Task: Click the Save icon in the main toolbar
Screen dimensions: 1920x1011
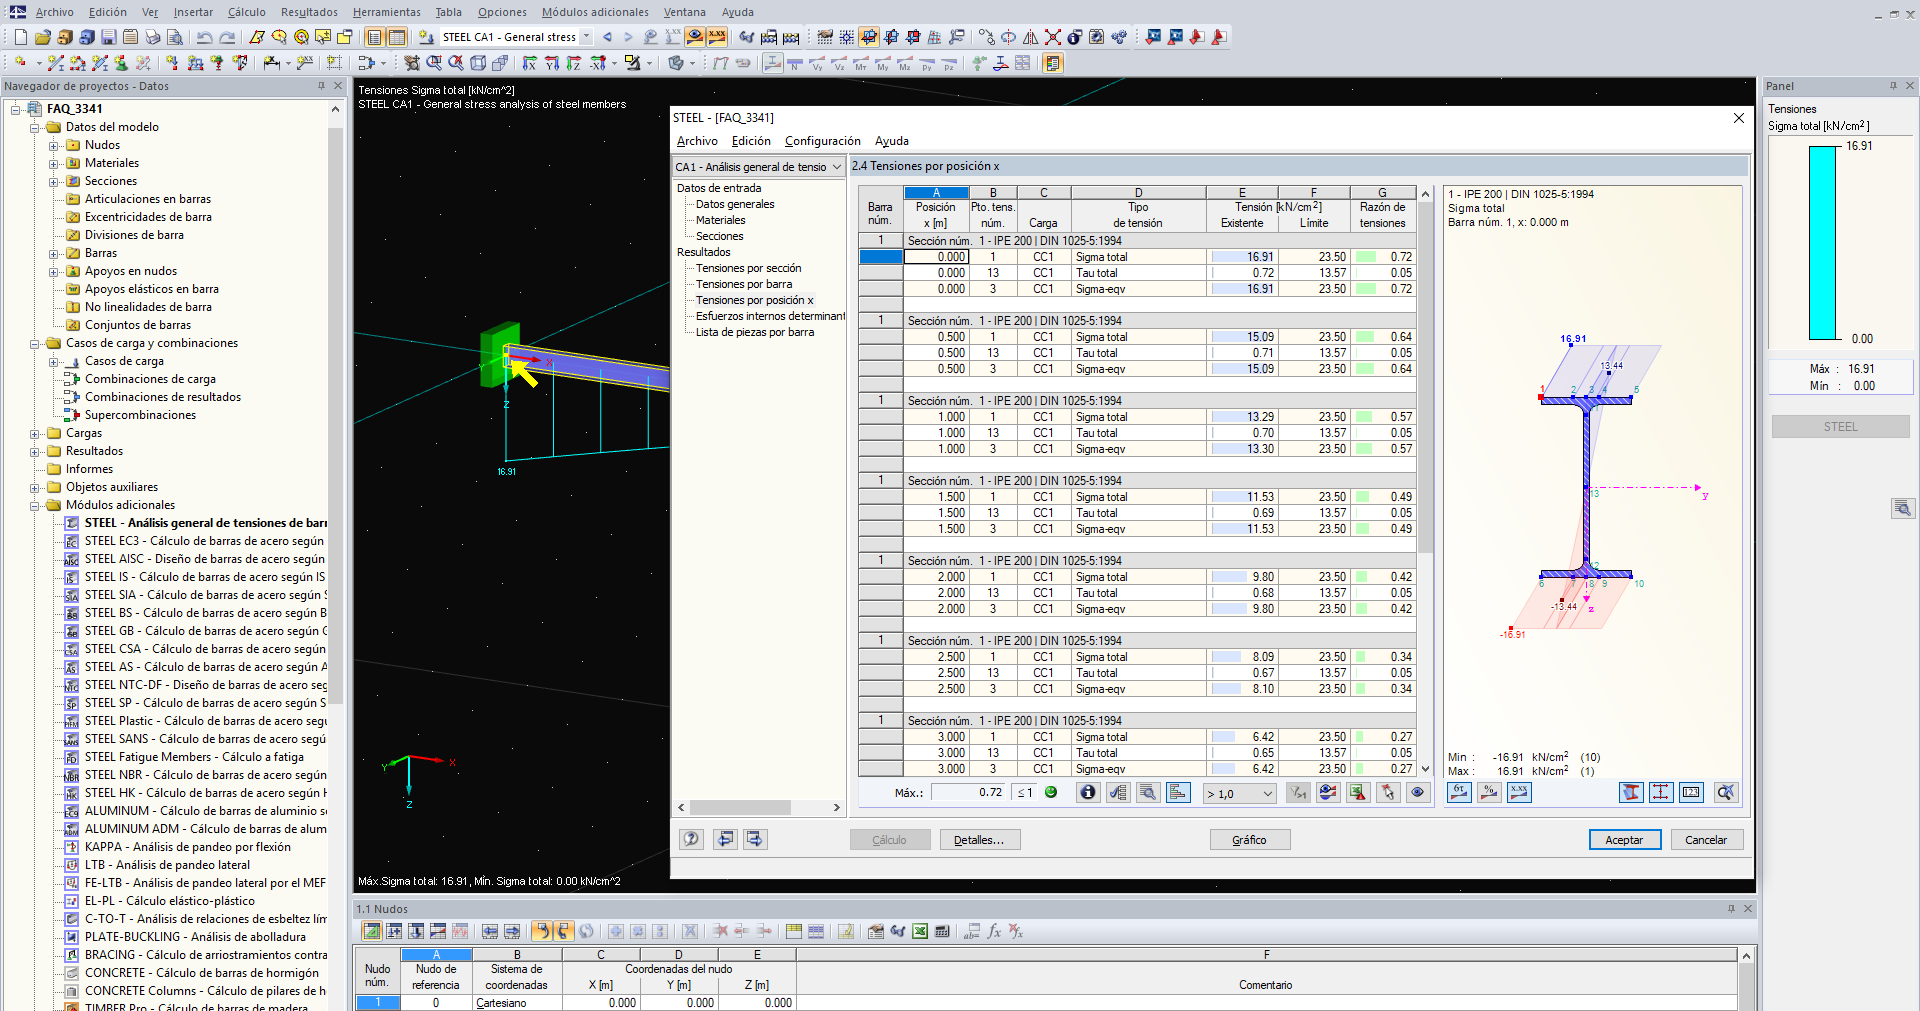Action: pos(108,37)
